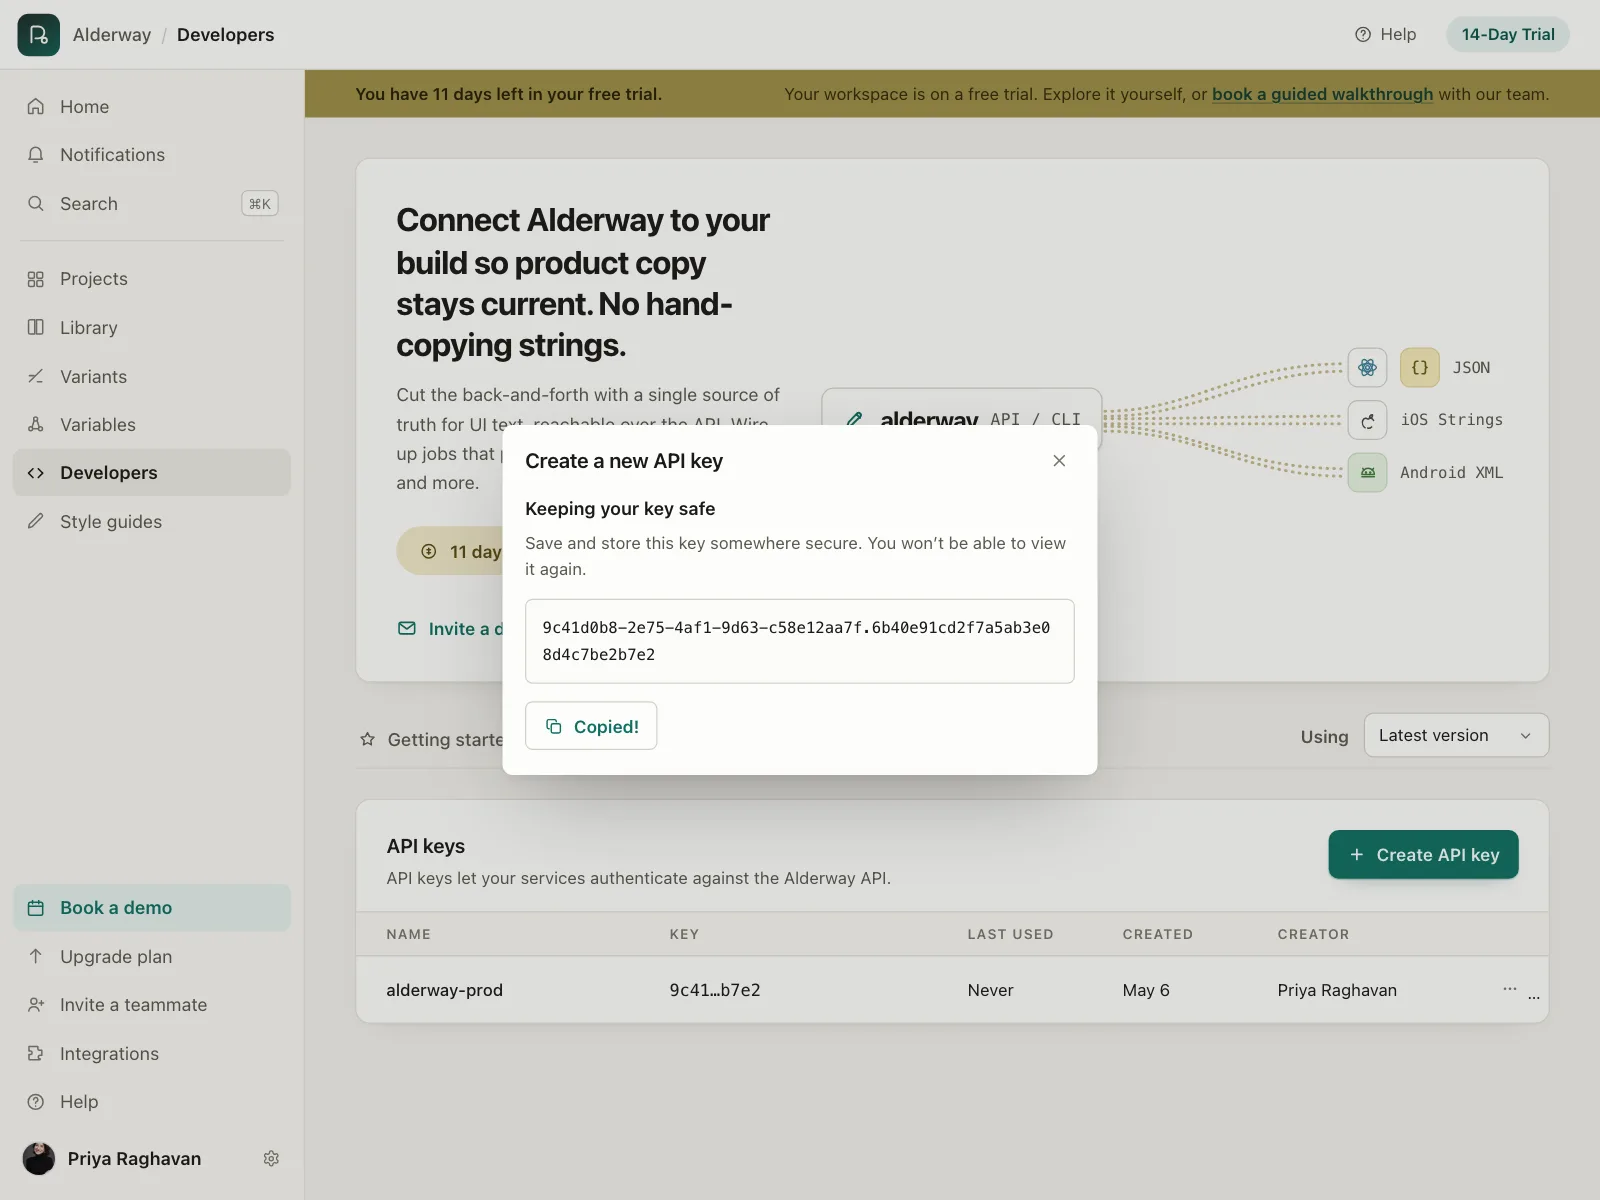The image size is (1600, 1200).
Task: Click the Create API key button
Action: coord(1423,855)
